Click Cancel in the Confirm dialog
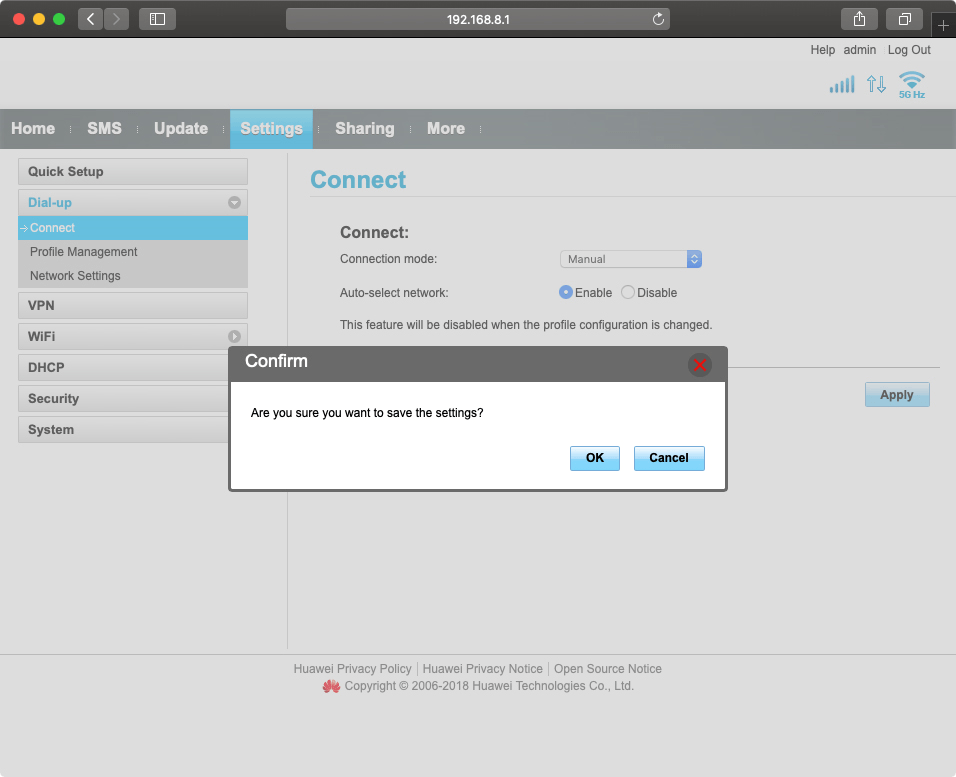Image resolution: width=956 pixels, height=777 pixels. (x=668, y=458)
